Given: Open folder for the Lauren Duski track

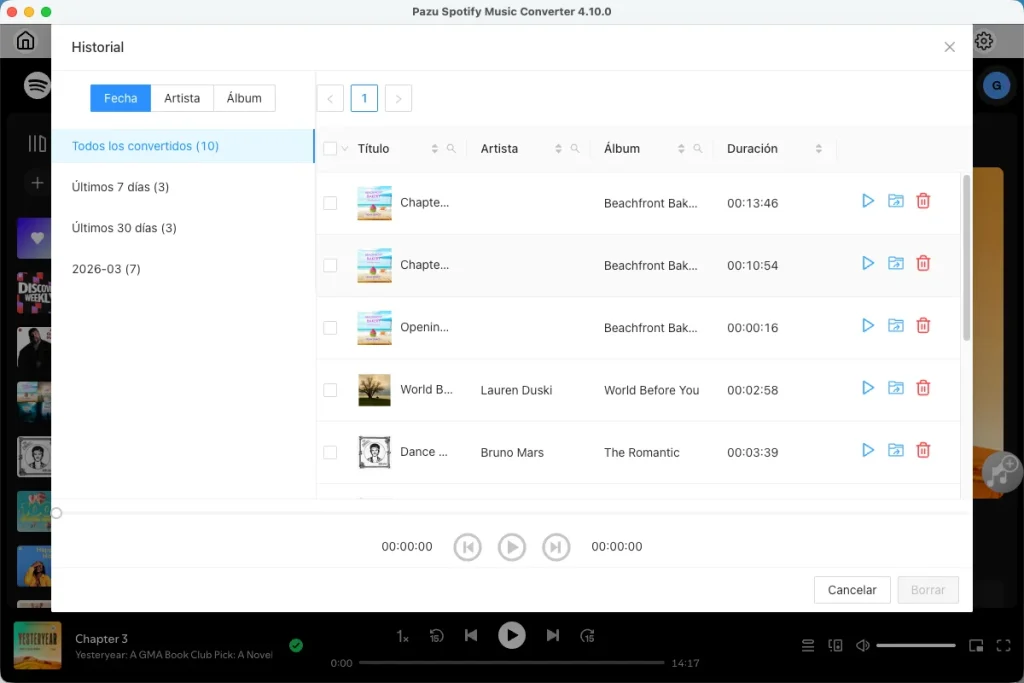Looking at the screenshot, I should click(x=895, y=388).
